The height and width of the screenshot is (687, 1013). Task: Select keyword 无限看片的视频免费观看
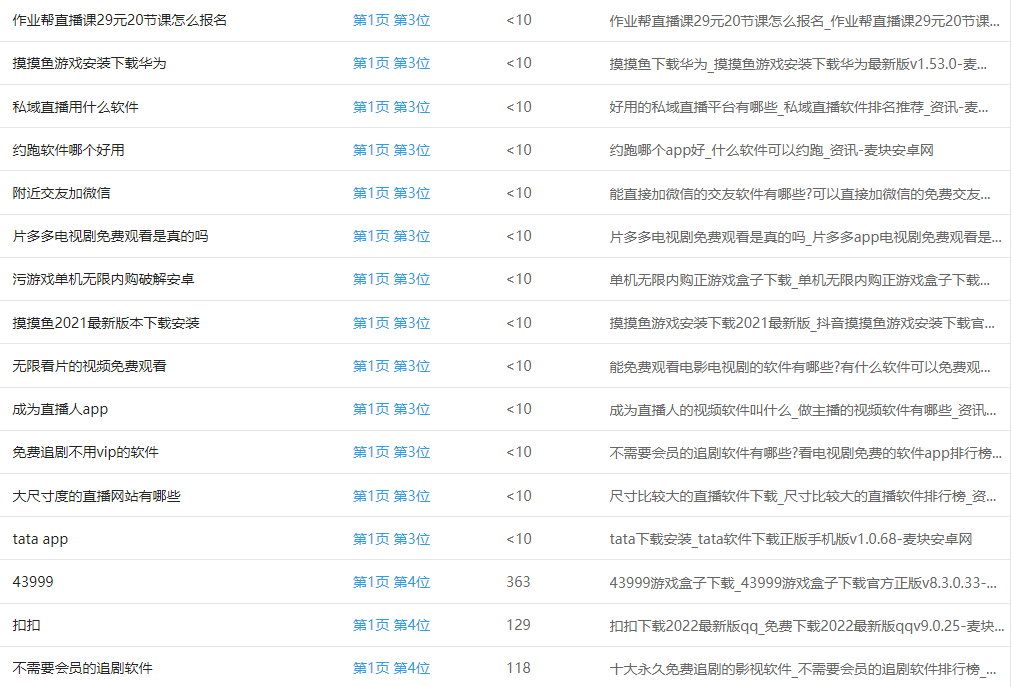point(89,366)
